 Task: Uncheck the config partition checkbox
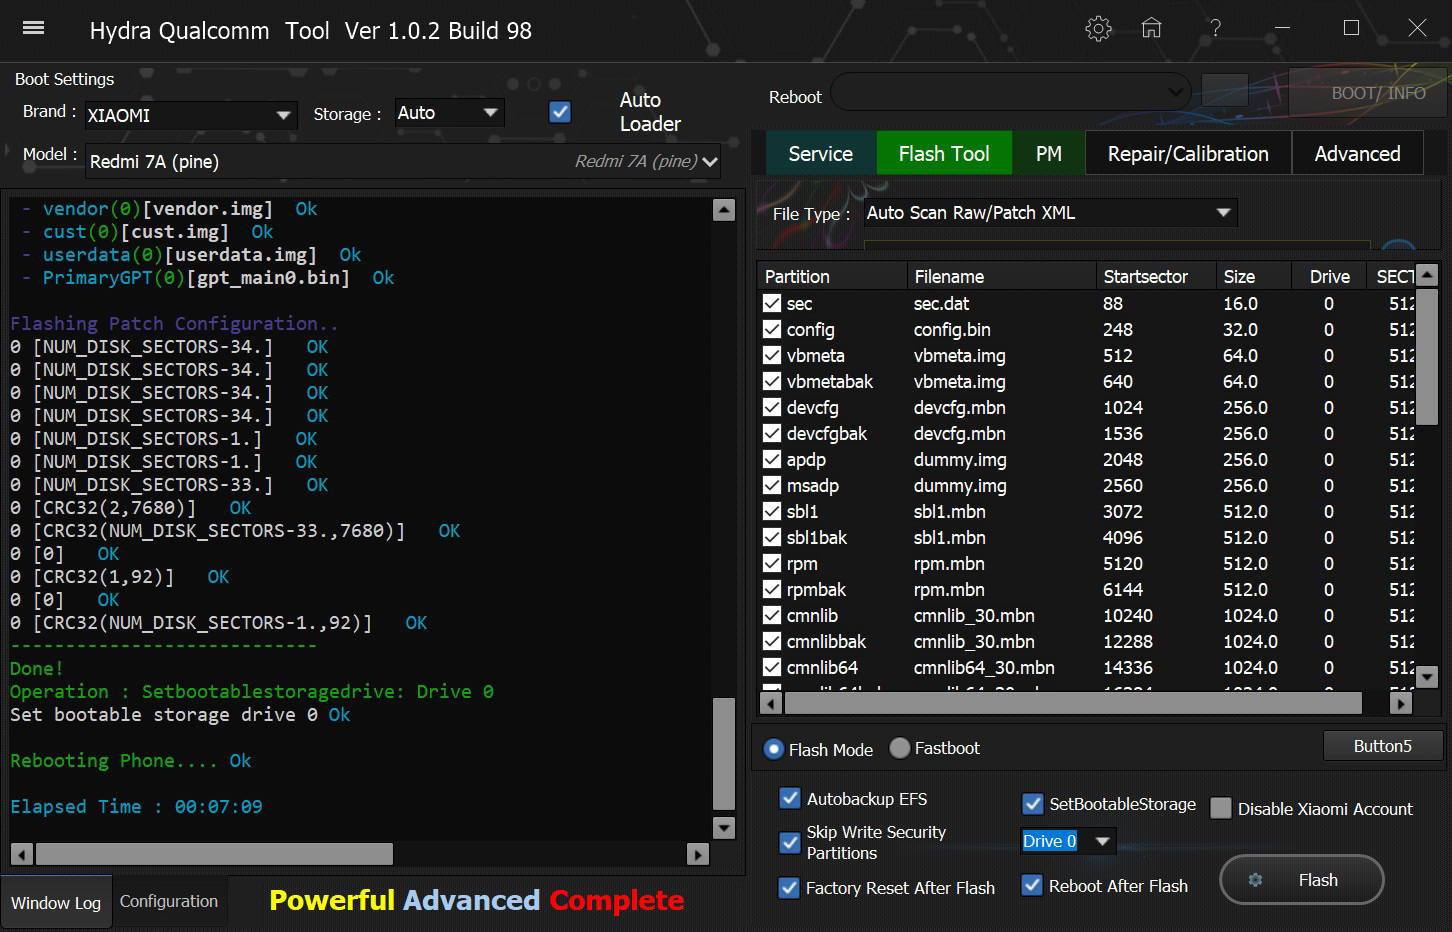click(x=772, y=329)
